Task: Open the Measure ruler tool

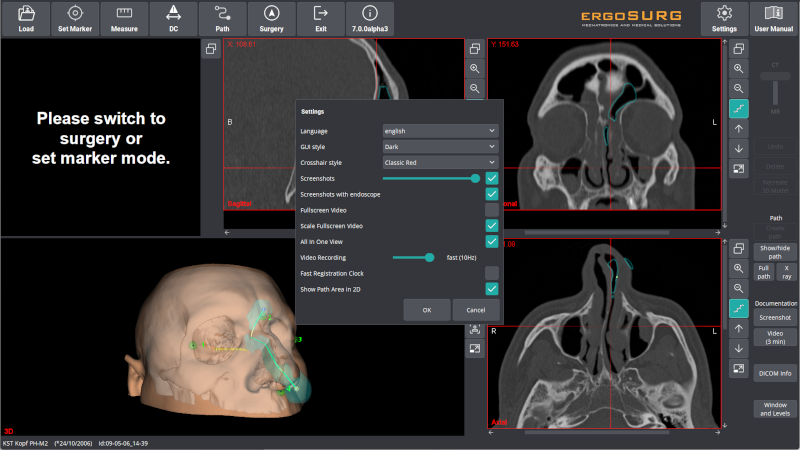Action: pos(124,18)
